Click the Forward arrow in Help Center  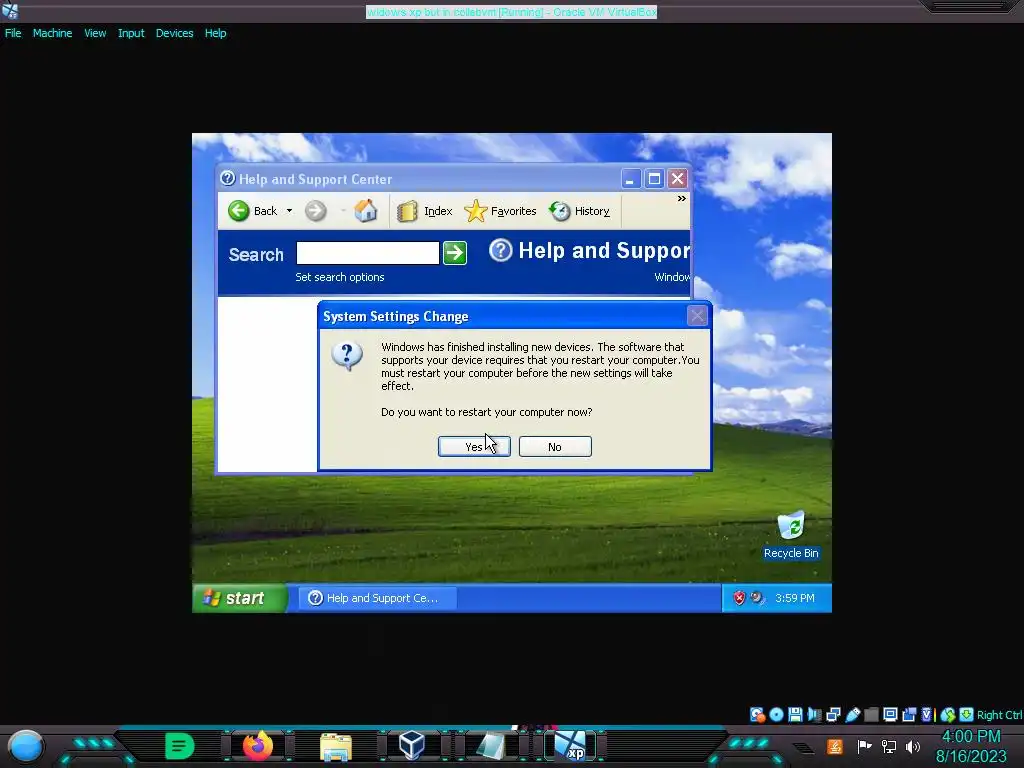[315, 211]
